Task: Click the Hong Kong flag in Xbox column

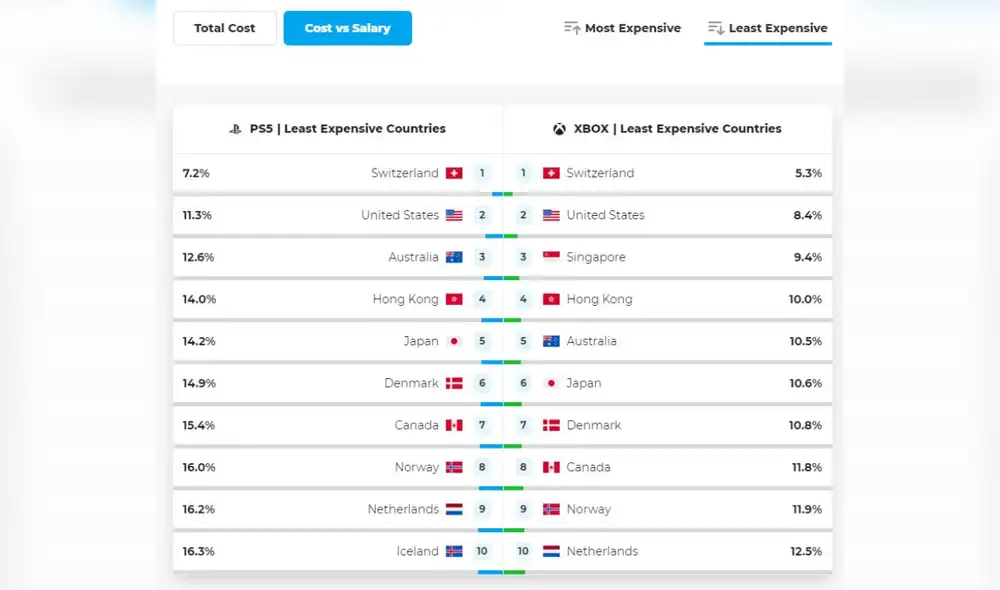Action: point(551,299)
